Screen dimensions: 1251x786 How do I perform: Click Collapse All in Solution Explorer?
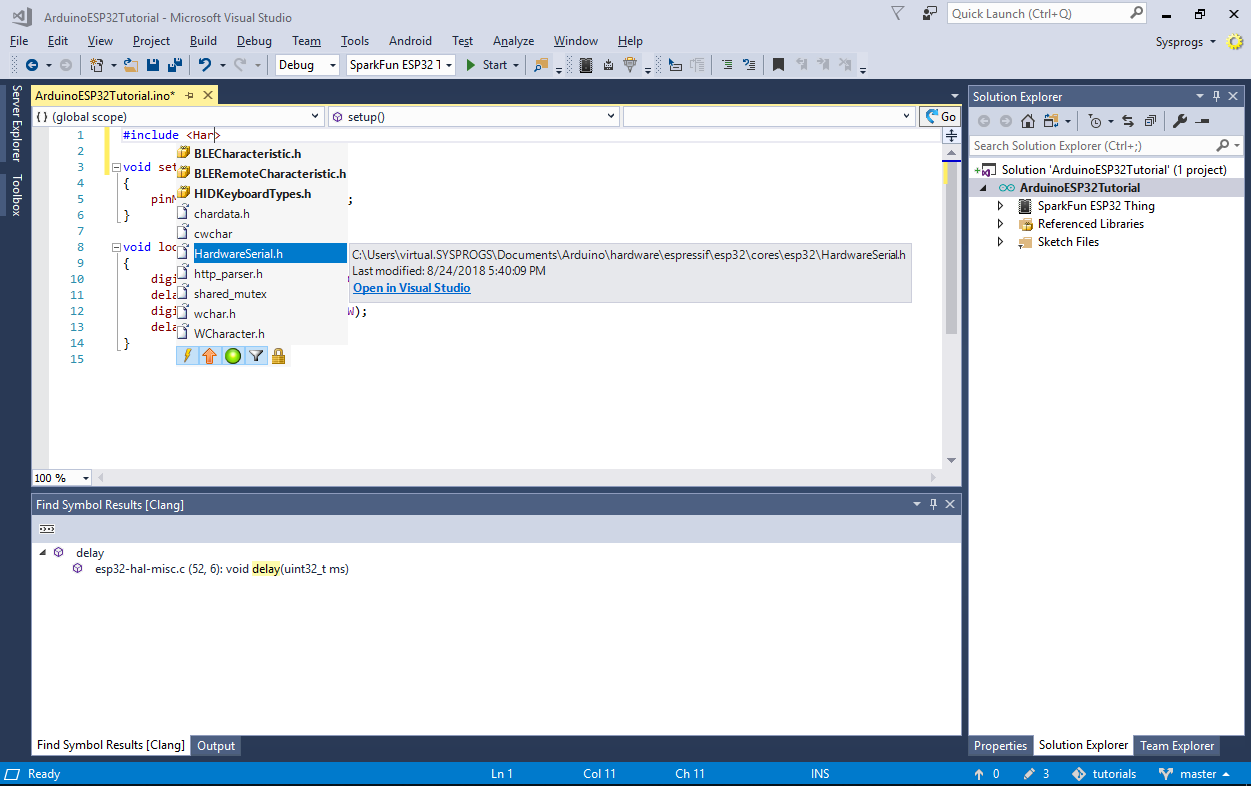pos(1150,121)
